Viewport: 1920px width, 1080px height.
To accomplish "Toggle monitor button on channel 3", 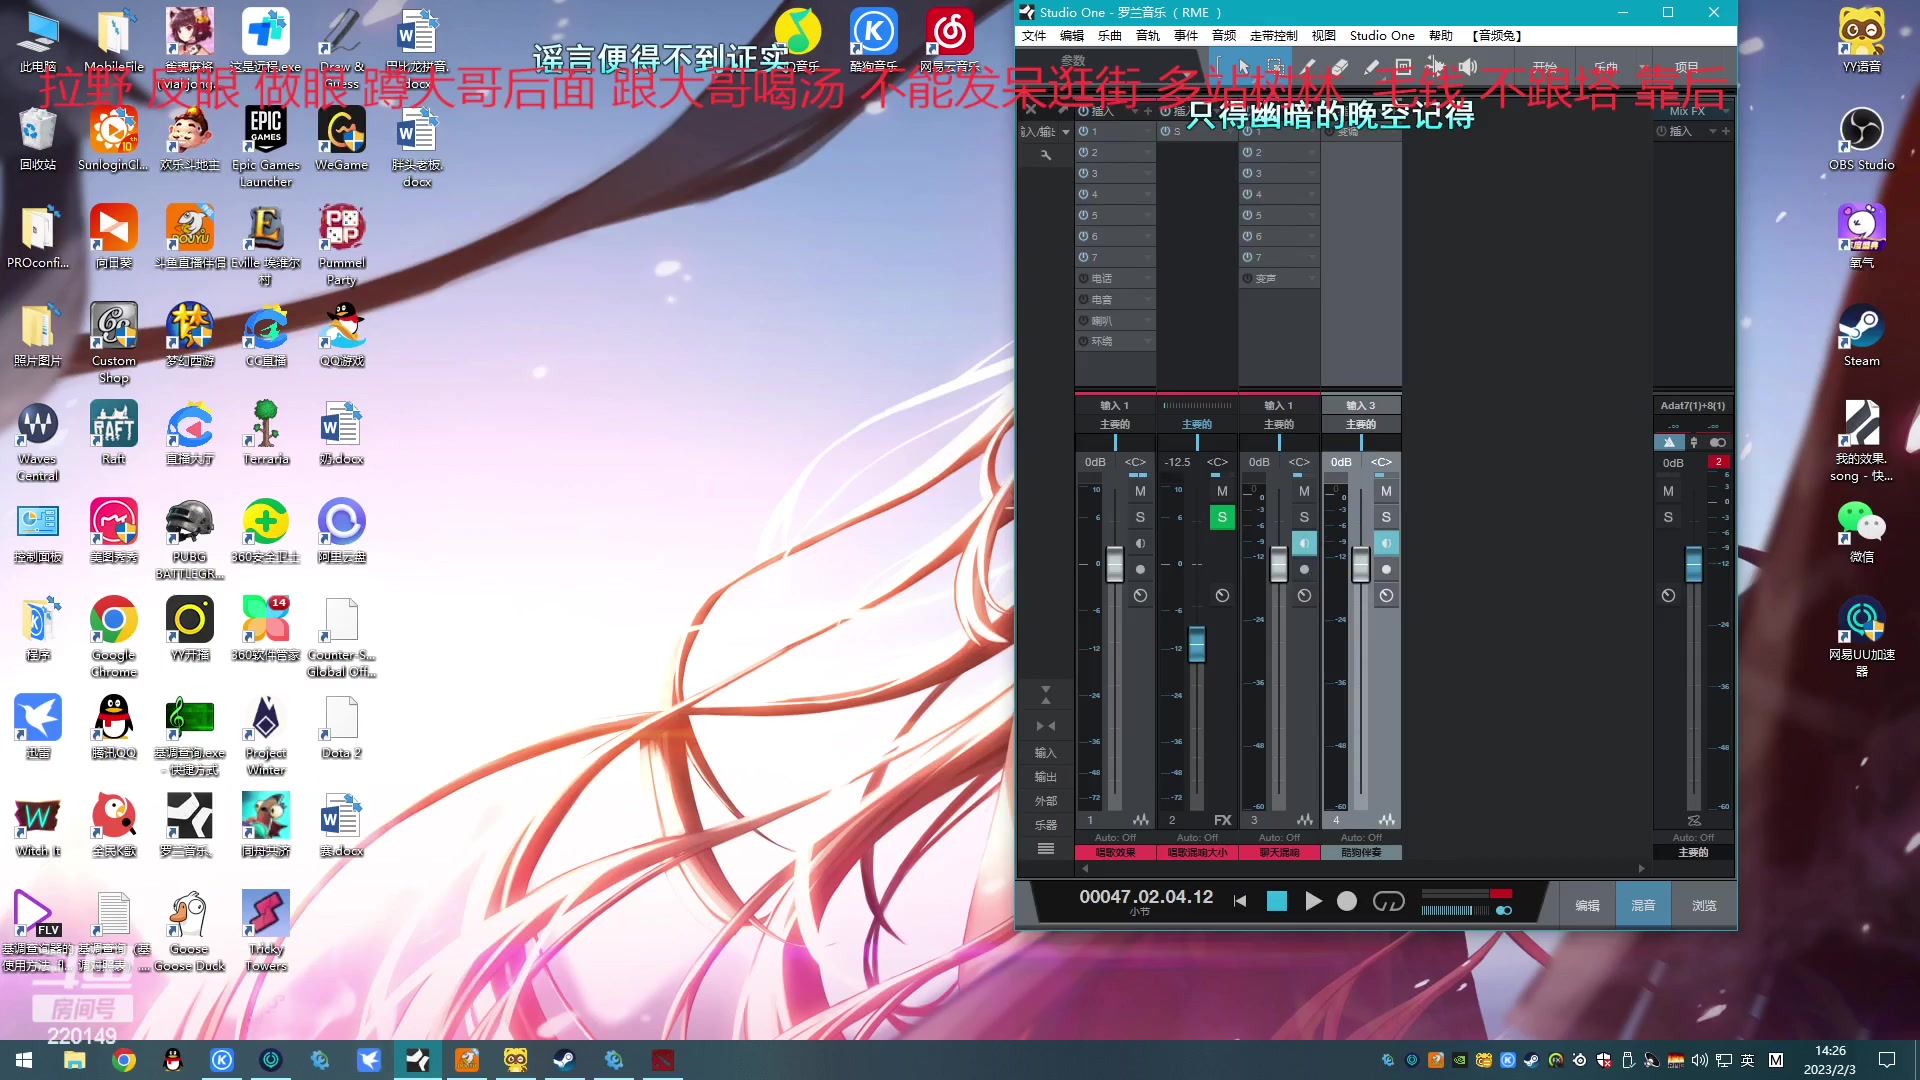I will [1304, 543].
